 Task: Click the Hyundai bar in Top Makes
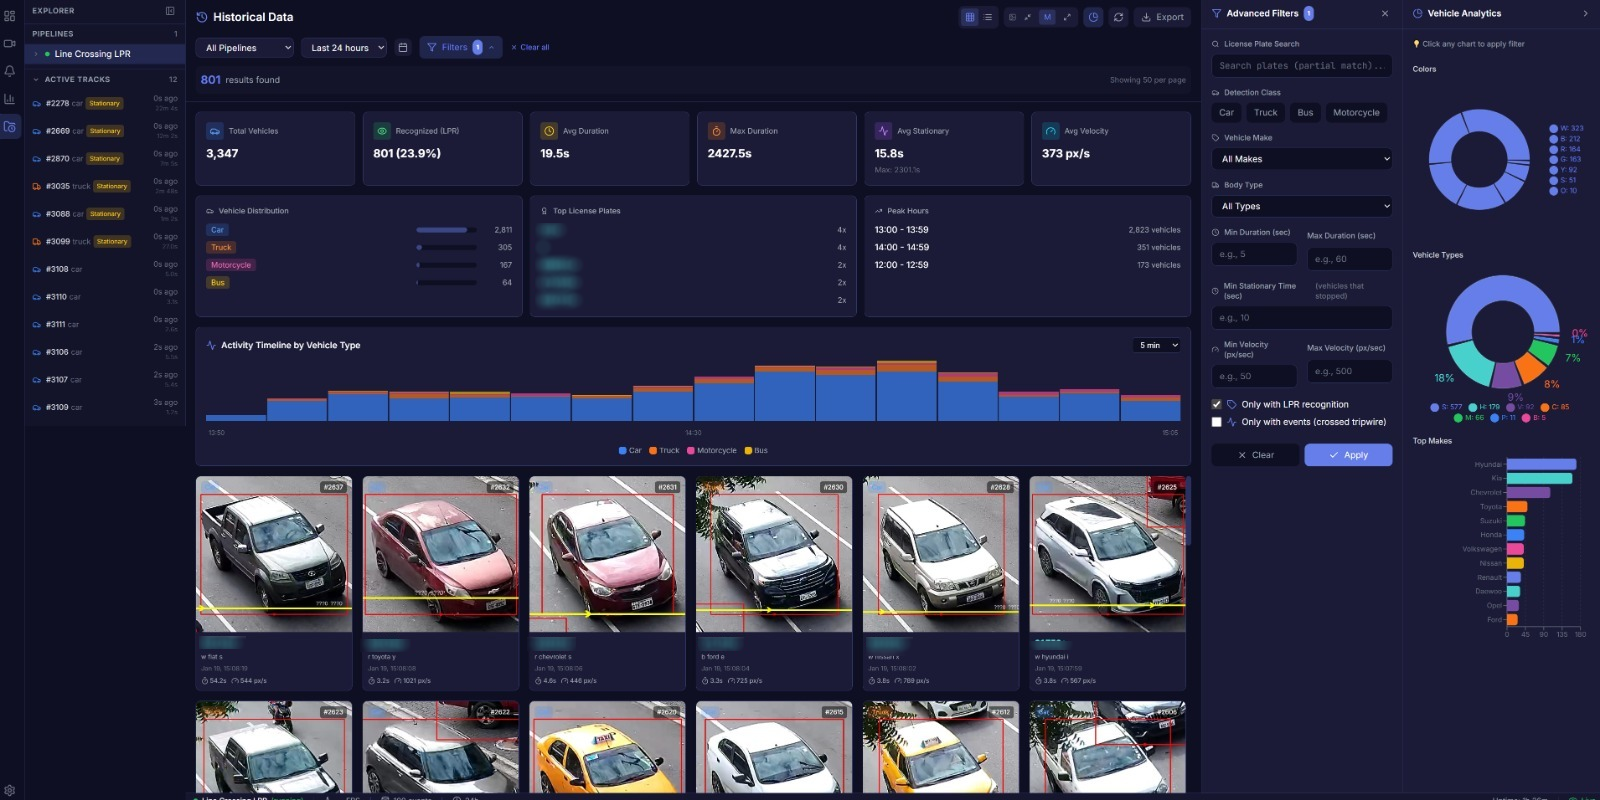[1541, 465]
